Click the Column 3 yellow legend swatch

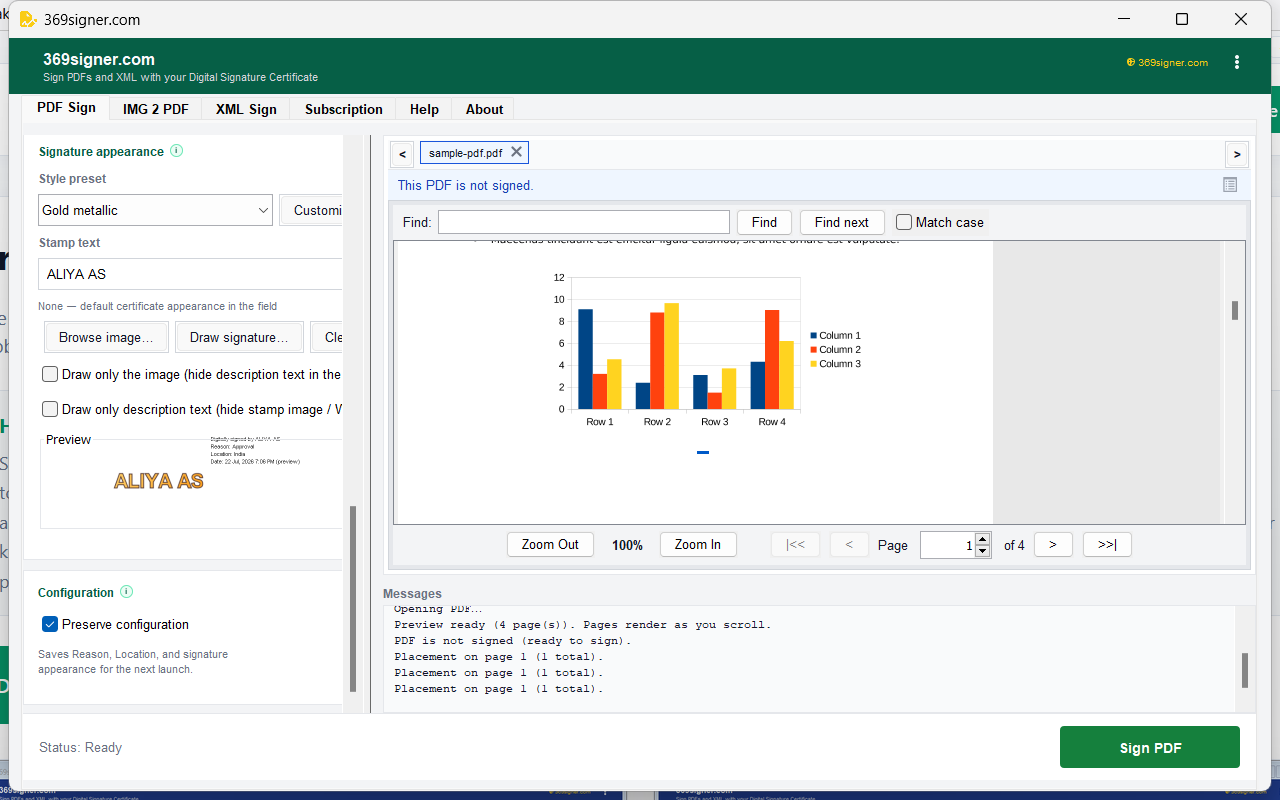[x=814, y=364]
